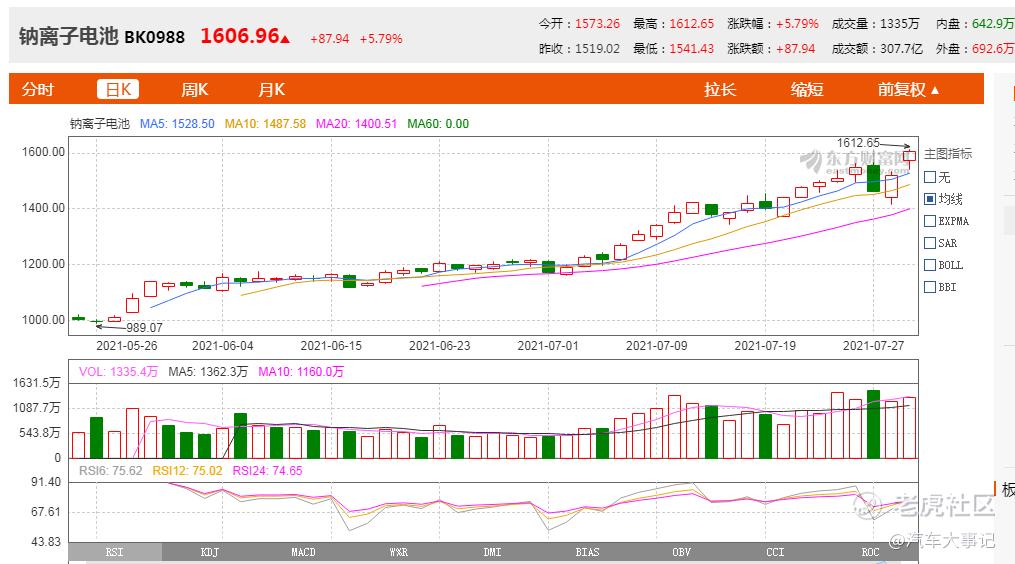This screenshot has height=564, width=1015.
Task: Toggle the 均线 moving average checkbox
Action: pos(930,199)
